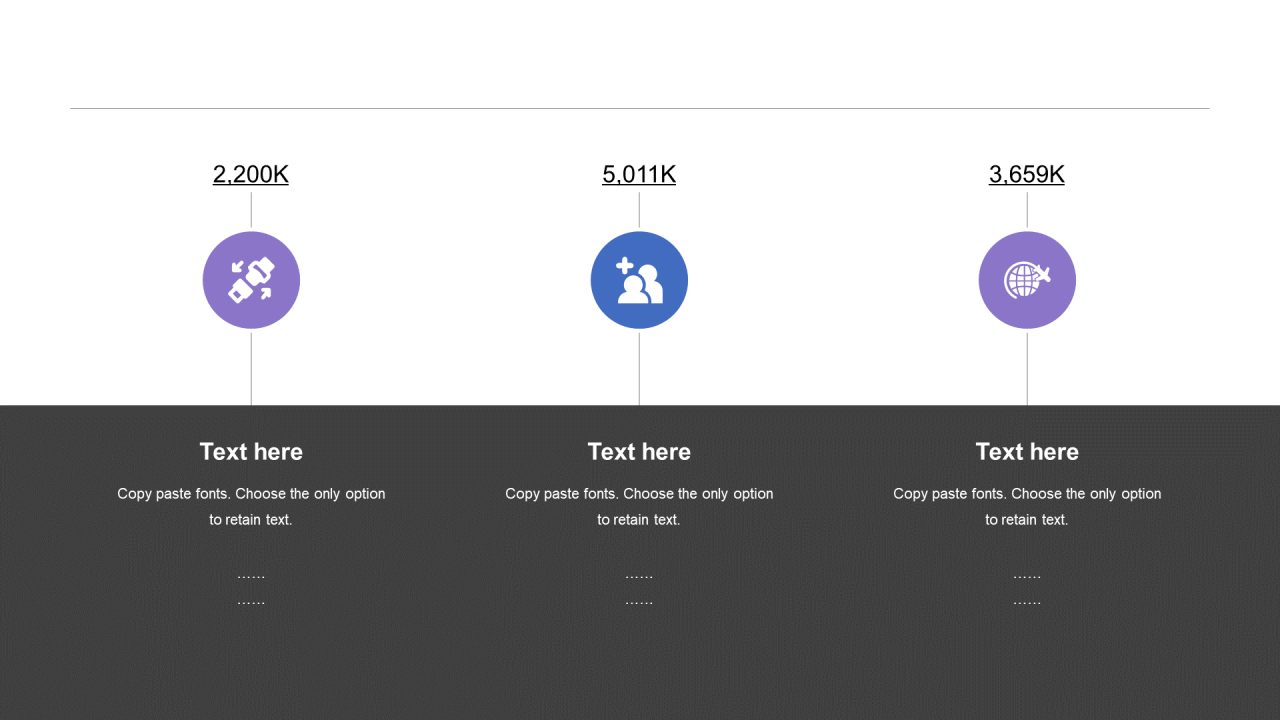The width and height of the screenshot is (1280, 720).
Task: Select the dotted placeholder under middle column
Action: [x=639, y=589]
